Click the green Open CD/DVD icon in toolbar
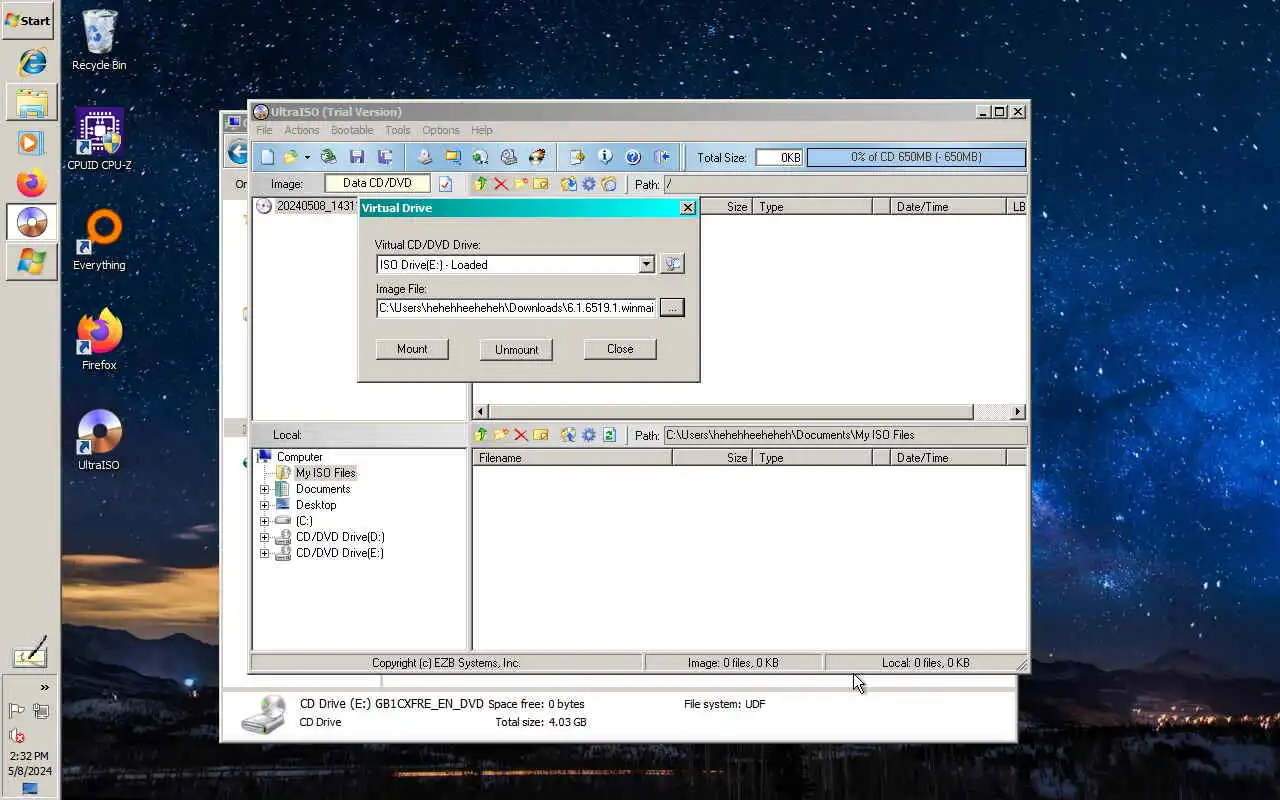 (x=328, y=157)
